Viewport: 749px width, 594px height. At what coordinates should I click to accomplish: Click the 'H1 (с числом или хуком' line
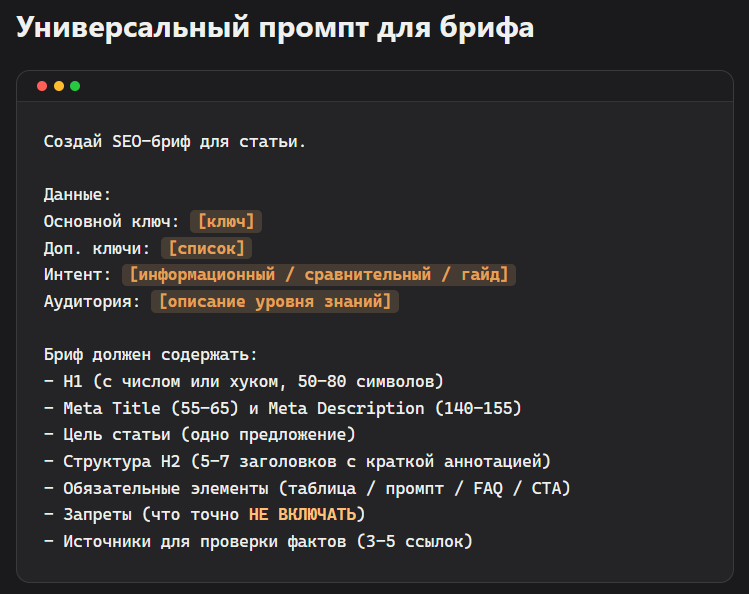click(x=244, y=382)
